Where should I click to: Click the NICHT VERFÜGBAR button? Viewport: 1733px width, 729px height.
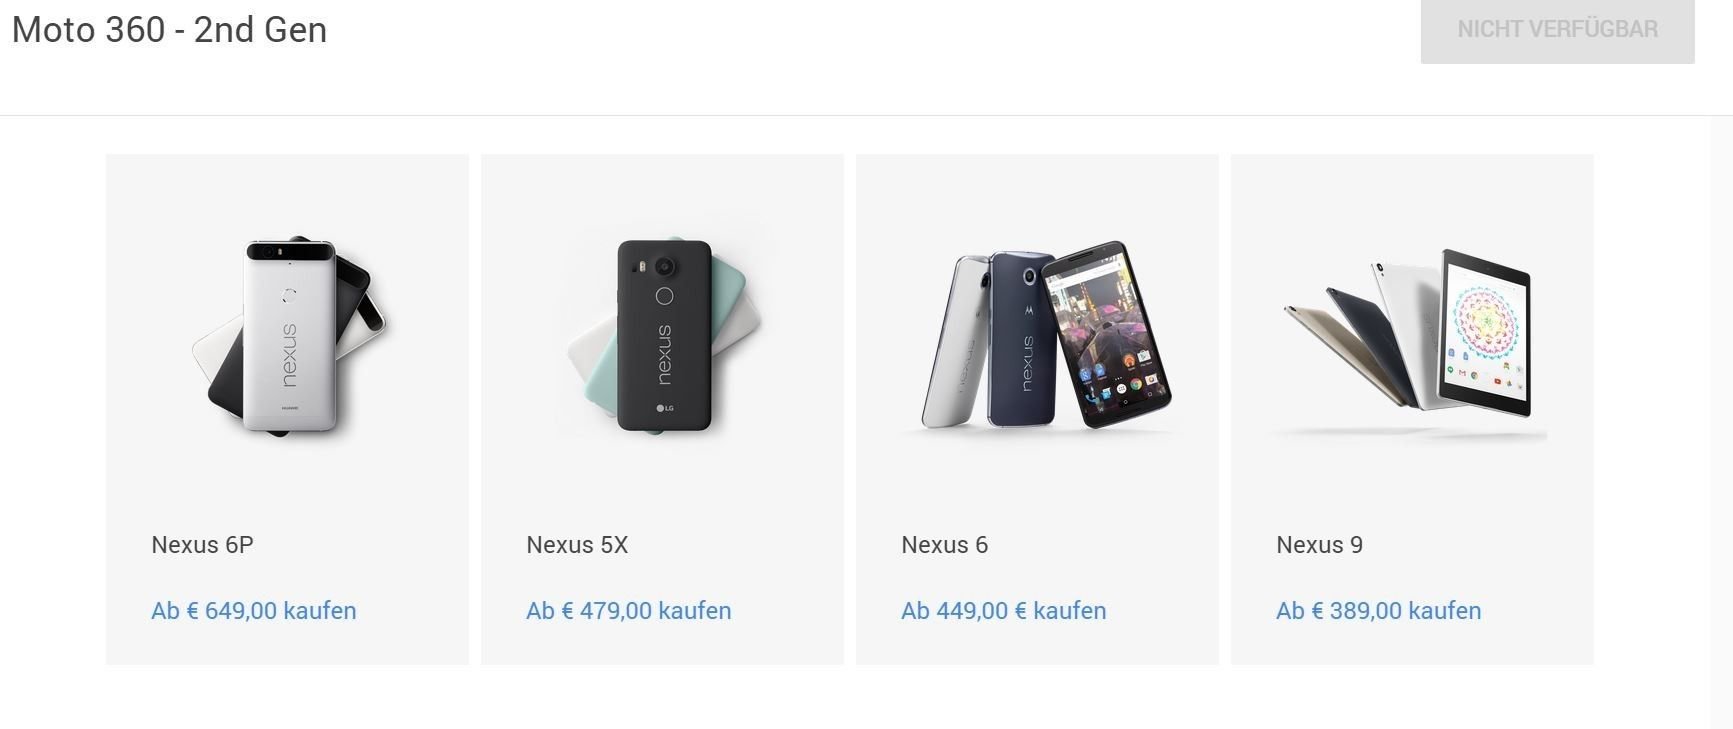1557,30
